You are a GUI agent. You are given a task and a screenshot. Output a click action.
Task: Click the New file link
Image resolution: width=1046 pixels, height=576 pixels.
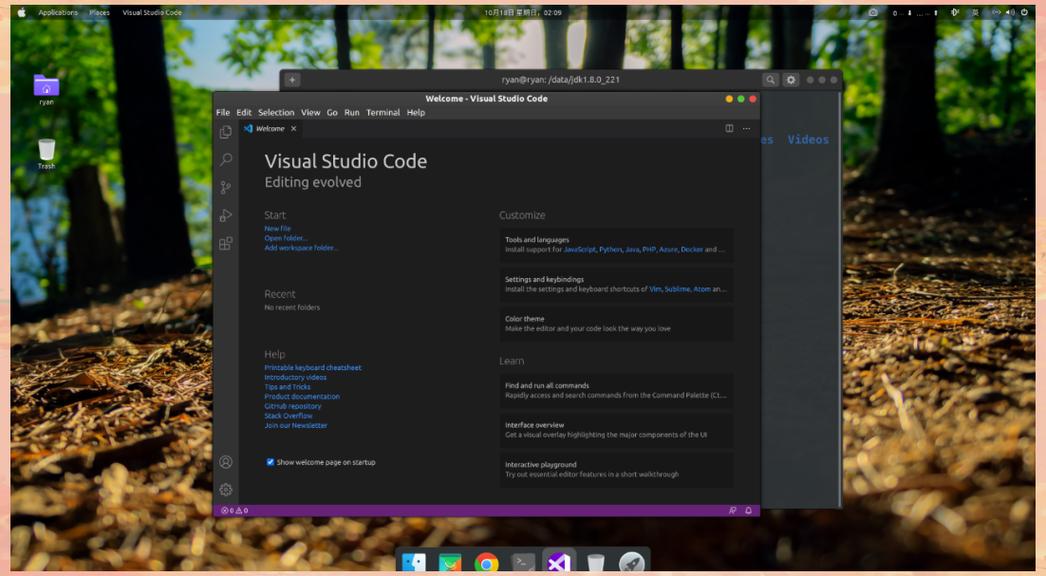coord(278,228)
